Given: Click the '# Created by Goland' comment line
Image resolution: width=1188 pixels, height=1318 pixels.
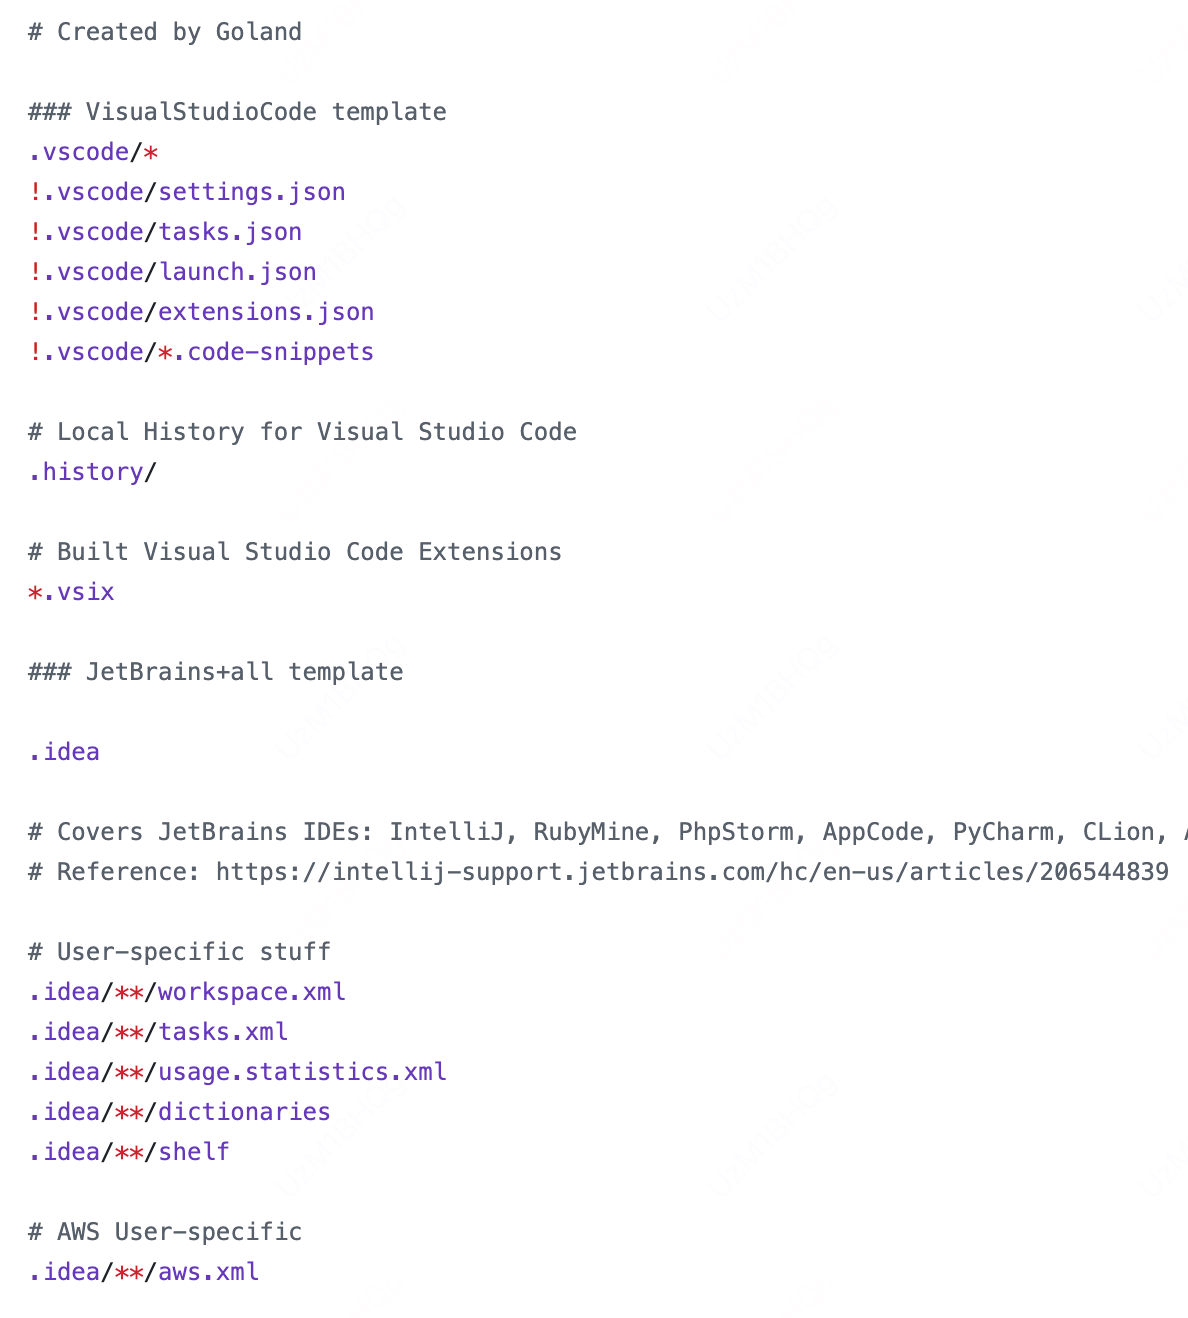Looking at the screenshot, I should 165,32.
